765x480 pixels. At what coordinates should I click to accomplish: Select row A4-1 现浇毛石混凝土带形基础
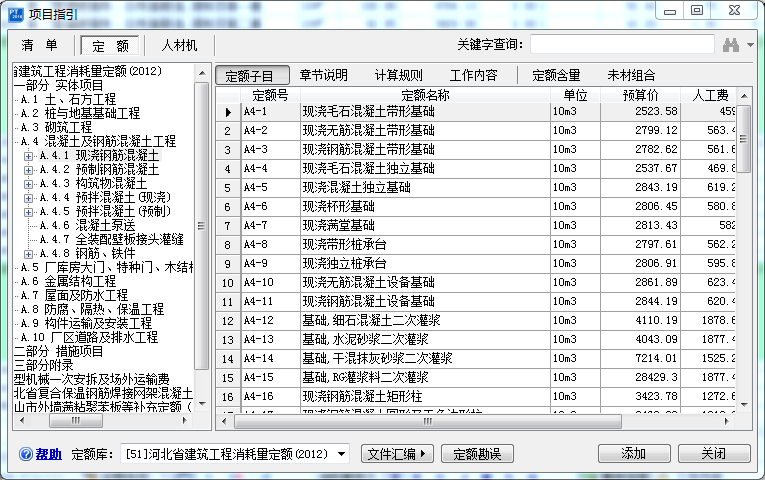tap(476, 112)
